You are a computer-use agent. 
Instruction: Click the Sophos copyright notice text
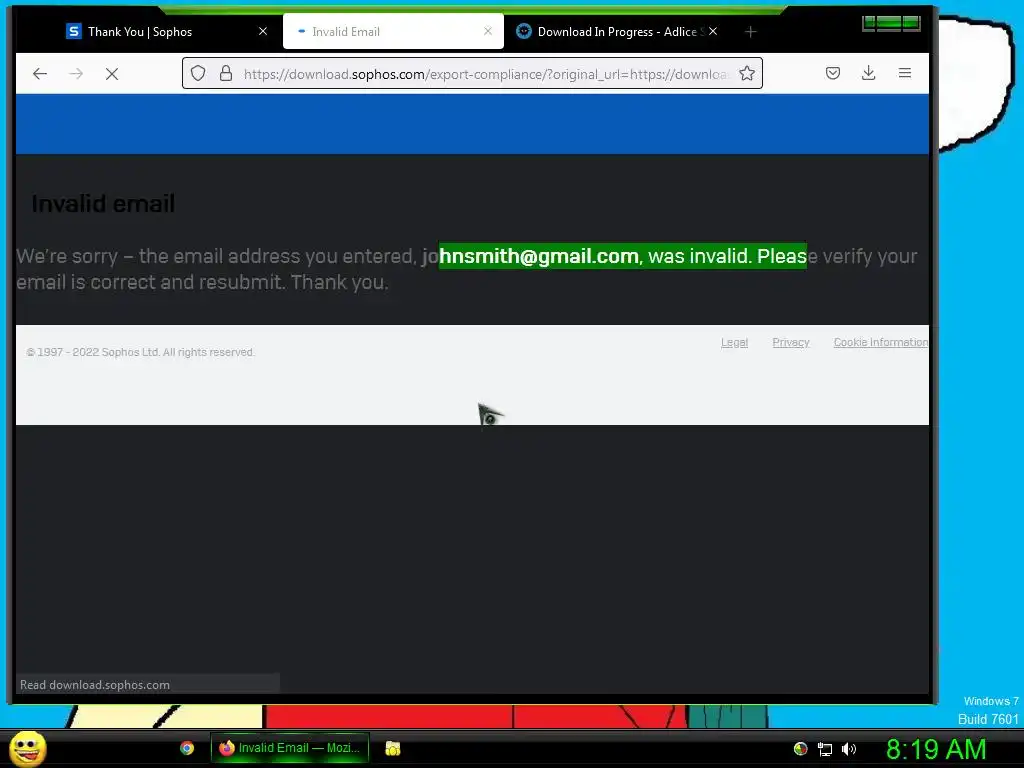tap(140, 352)
